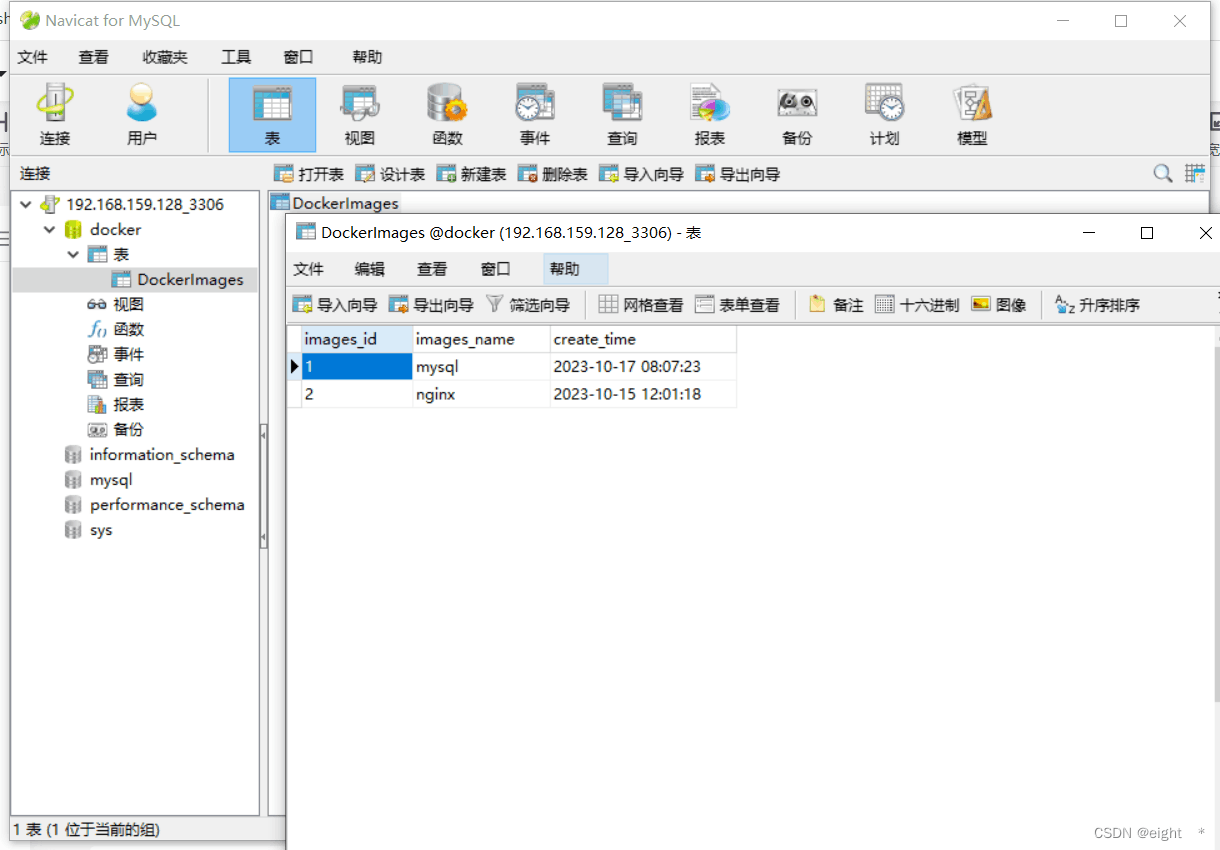The height and width of the screenshot is (850, 1220).
Task: Select 事件 node in the tree
Action: click(115, 354)
